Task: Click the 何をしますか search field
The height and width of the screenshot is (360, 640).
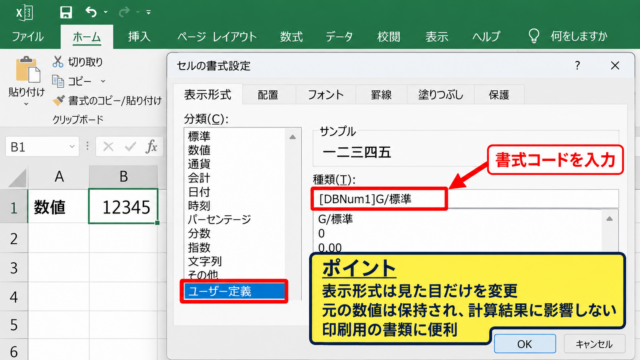Action: coord(579,36)
